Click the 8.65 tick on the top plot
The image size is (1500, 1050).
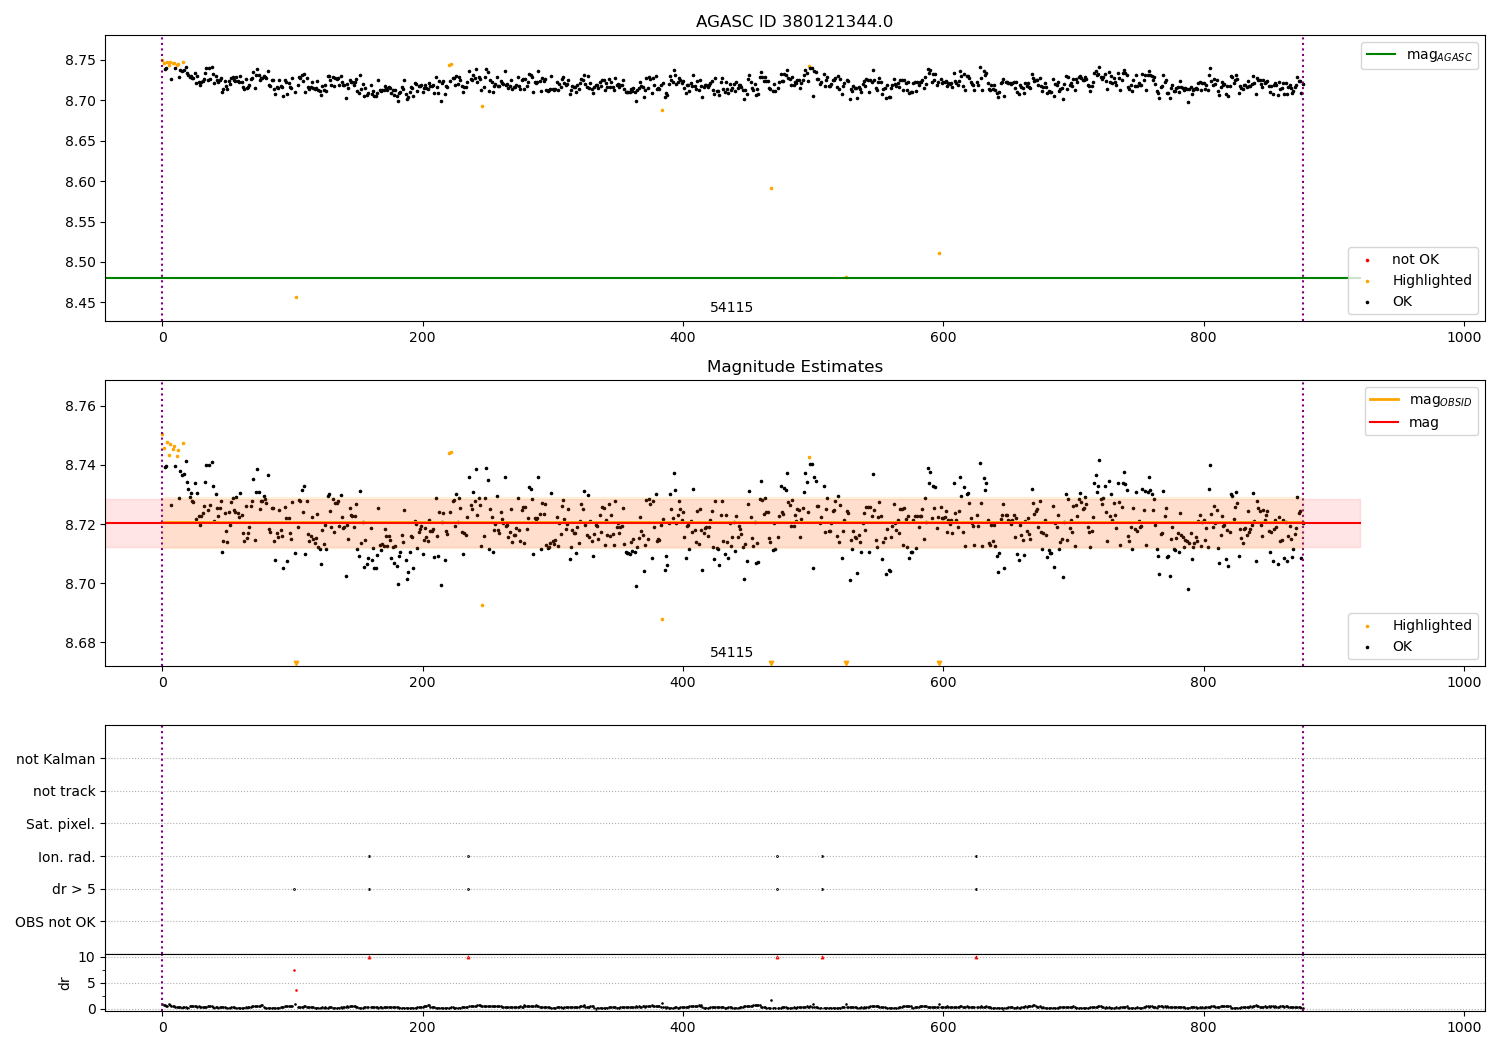[x=80, y=141]
